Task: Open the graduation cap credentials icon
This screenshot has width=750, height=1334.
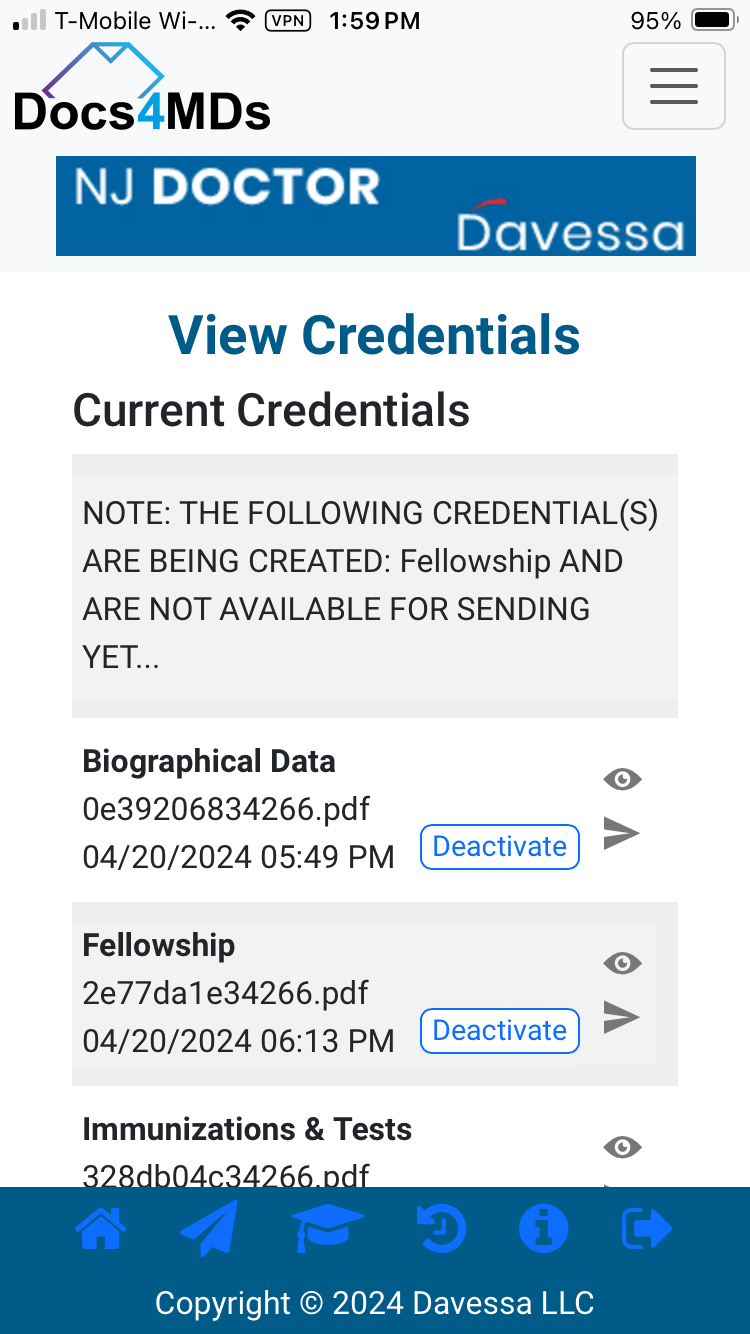Action: 327,1229
